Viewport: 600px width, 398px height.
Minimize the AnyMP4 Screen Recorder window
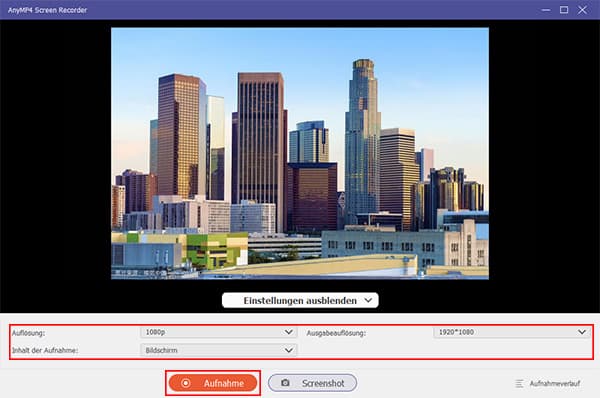[546, 10]
